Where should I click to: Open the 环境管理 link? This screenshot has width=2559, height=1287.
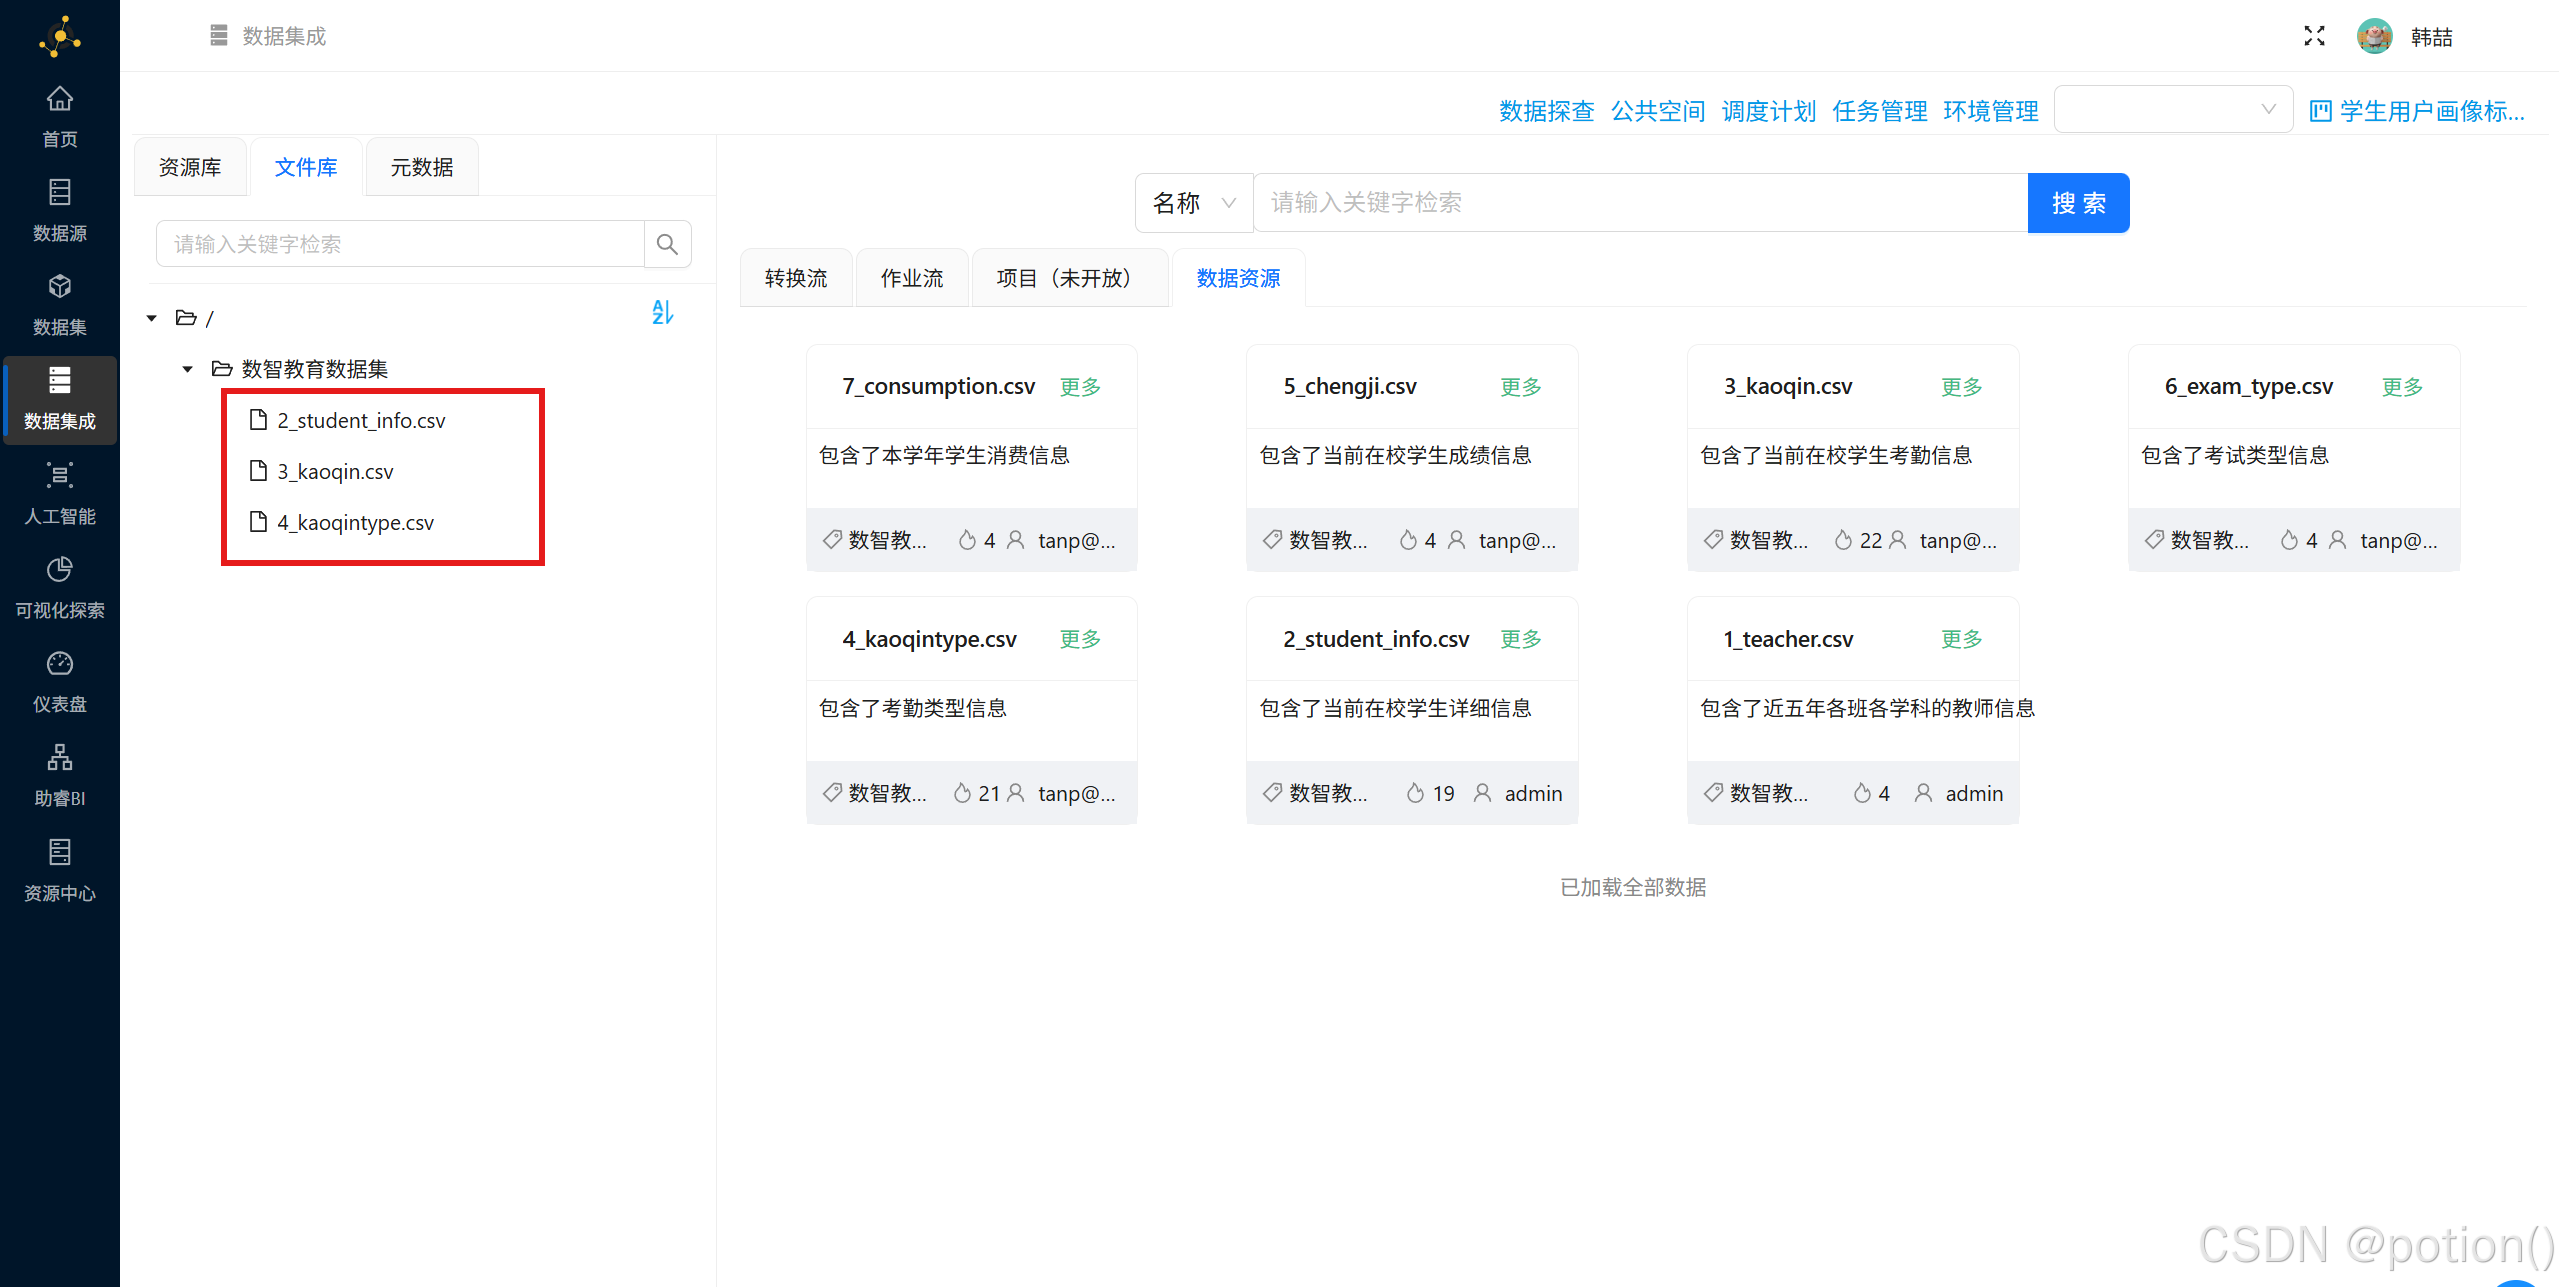pos(1990,111)
